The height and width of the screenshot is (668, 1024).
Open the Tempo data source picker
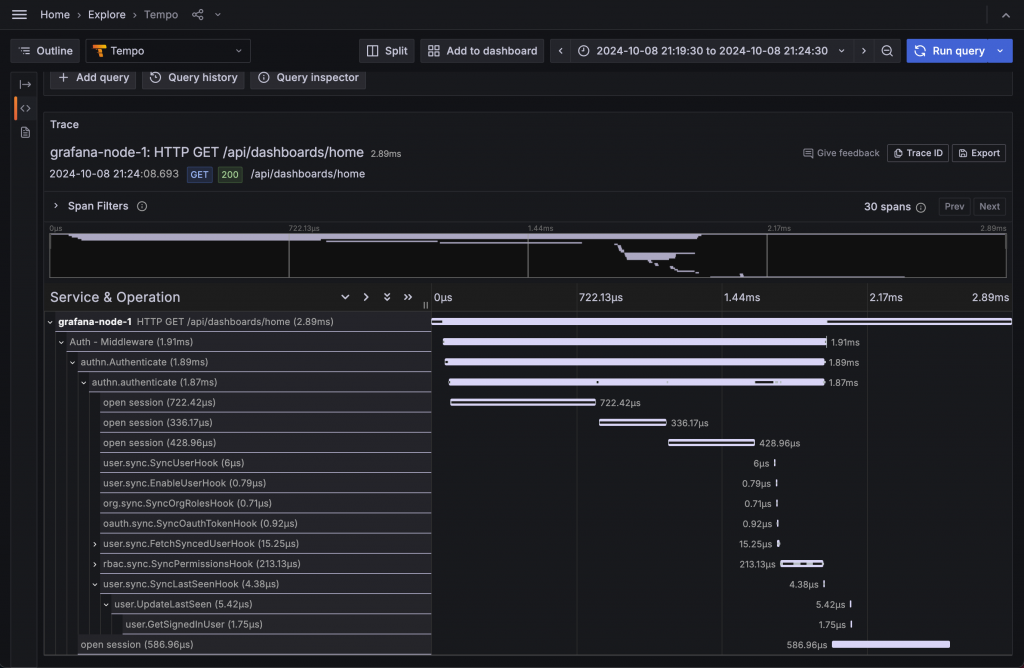[x=168, y=51]
